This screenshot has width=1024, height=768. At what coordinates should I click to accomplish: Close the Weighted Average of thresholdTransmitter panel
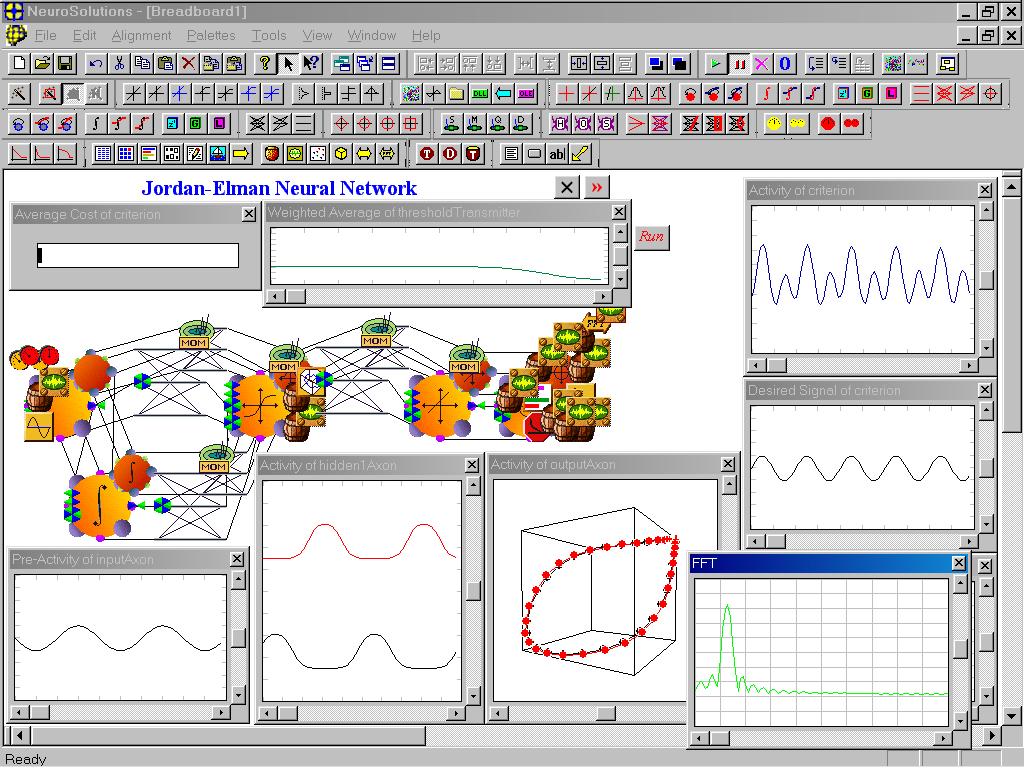pyautogui.click(x=618, y=212)
